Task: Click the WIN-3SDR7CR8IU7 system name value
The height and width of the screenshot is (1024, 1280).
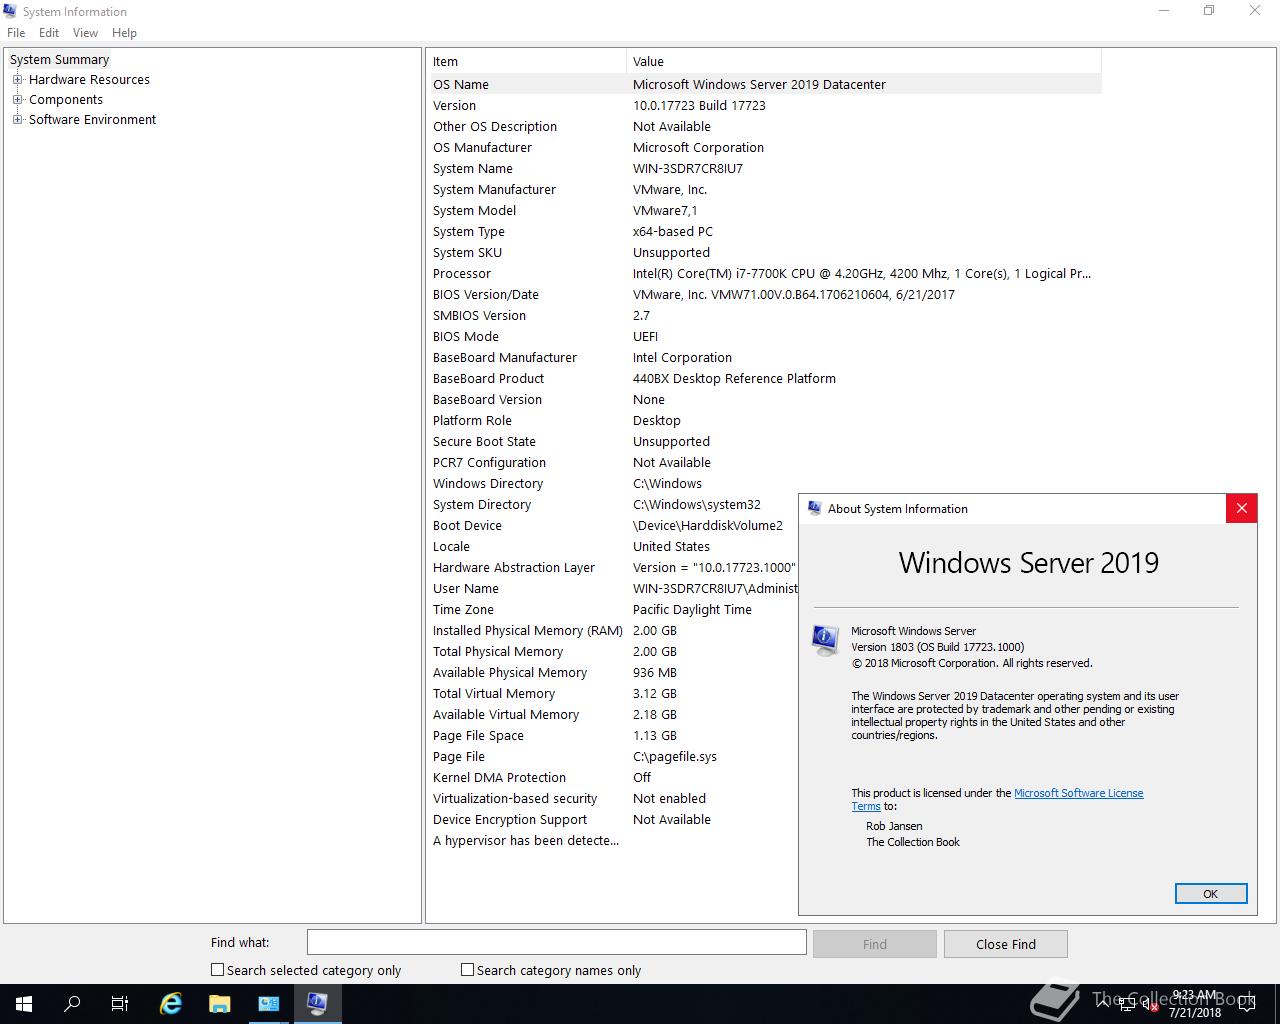Action: click(687, 168)
